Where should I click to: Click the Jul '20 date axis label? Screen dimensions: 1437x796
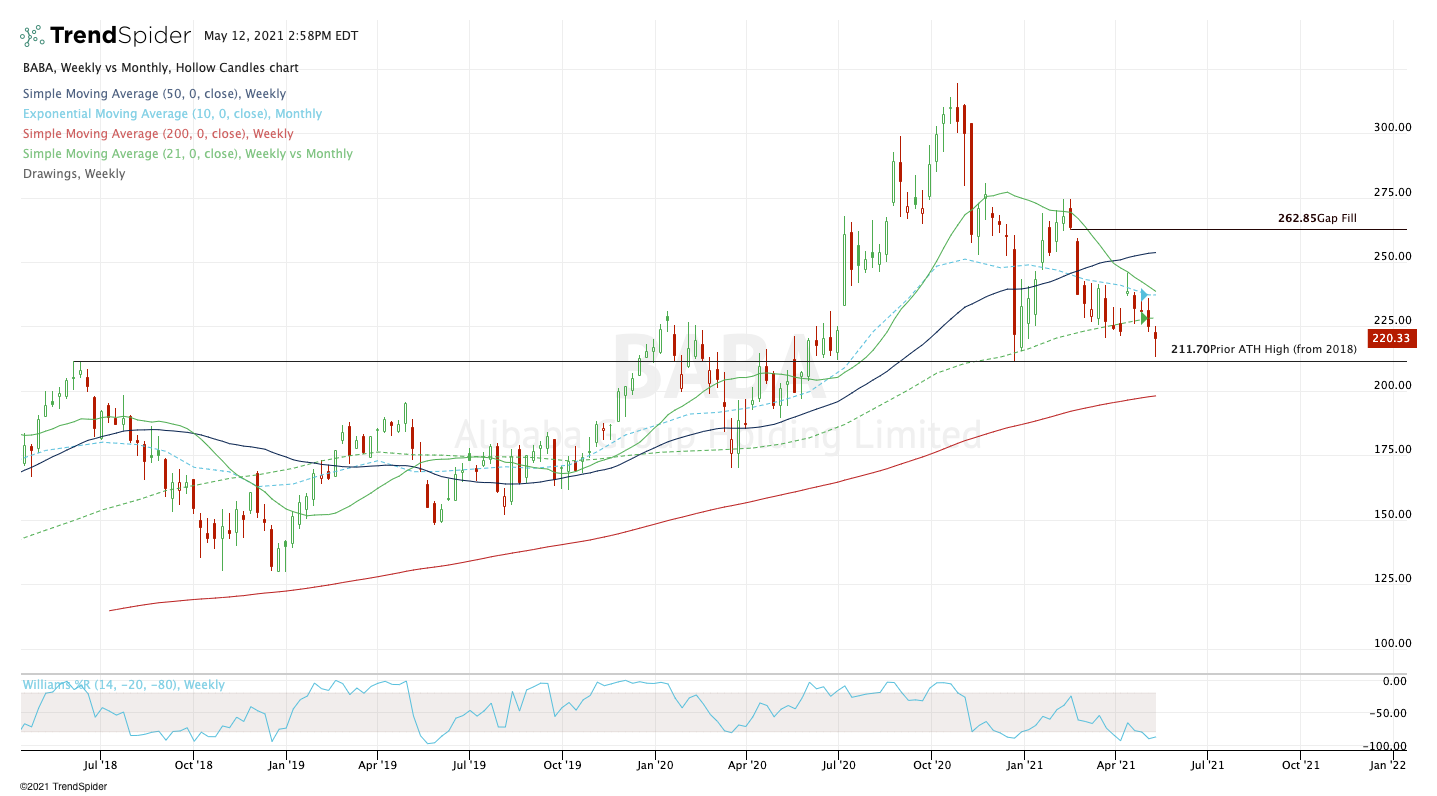tap(838, 766)
